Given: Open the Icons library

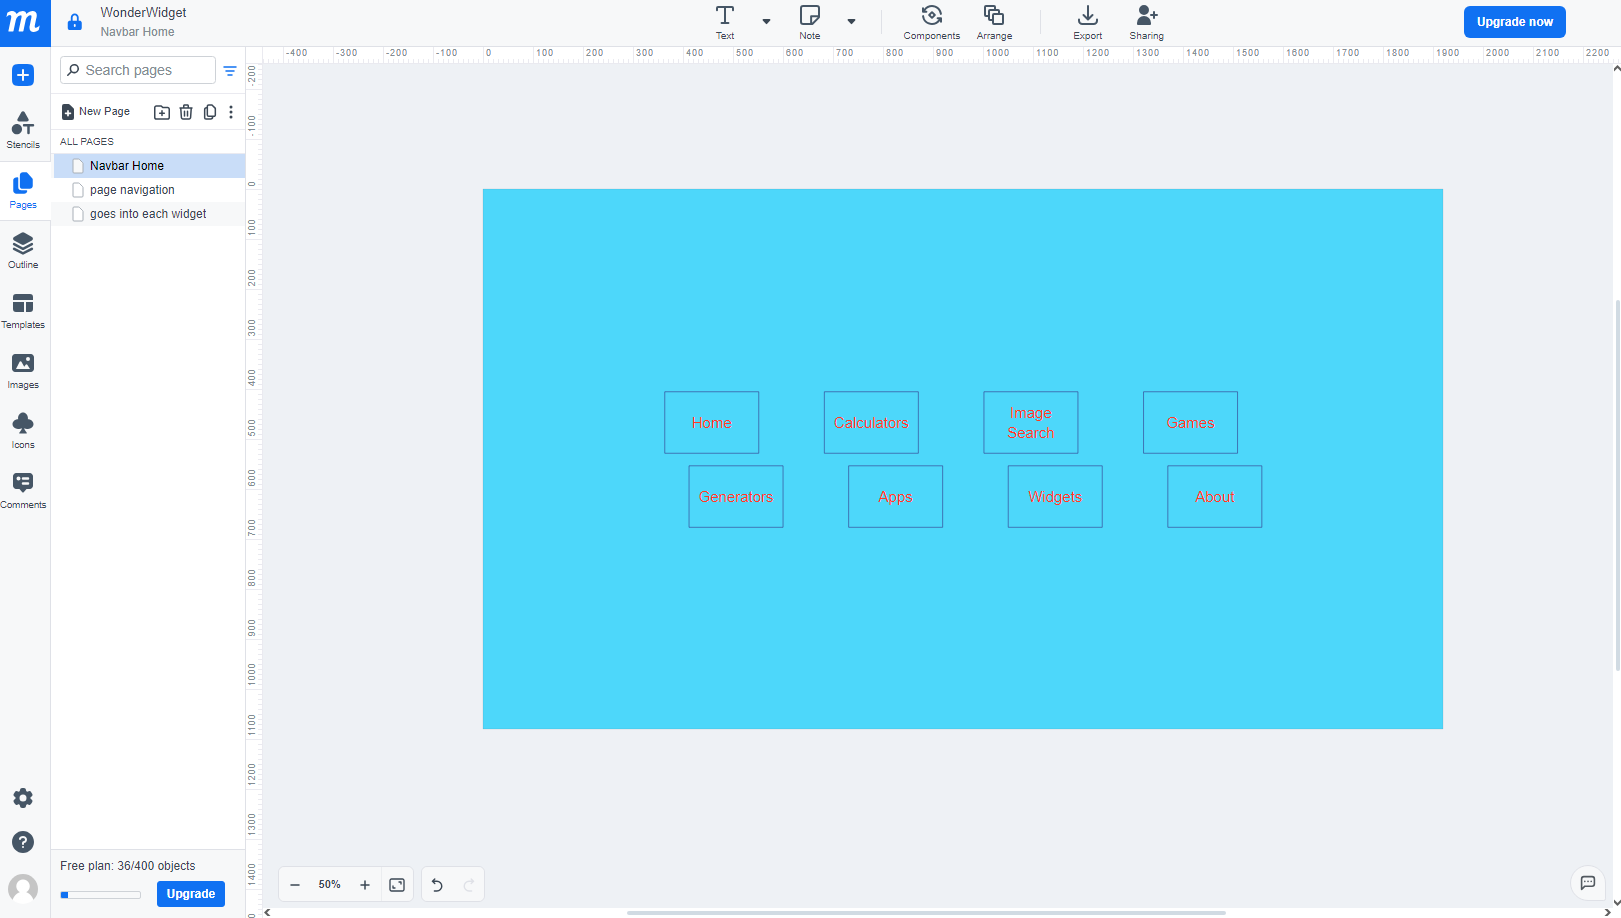Looking at the screenshot, I should (23, 430).
